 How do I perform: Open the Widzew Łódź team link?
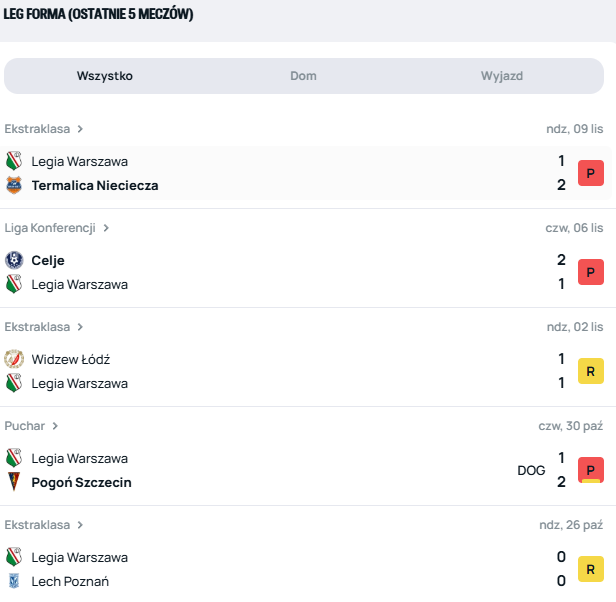(x=71, y=359)
